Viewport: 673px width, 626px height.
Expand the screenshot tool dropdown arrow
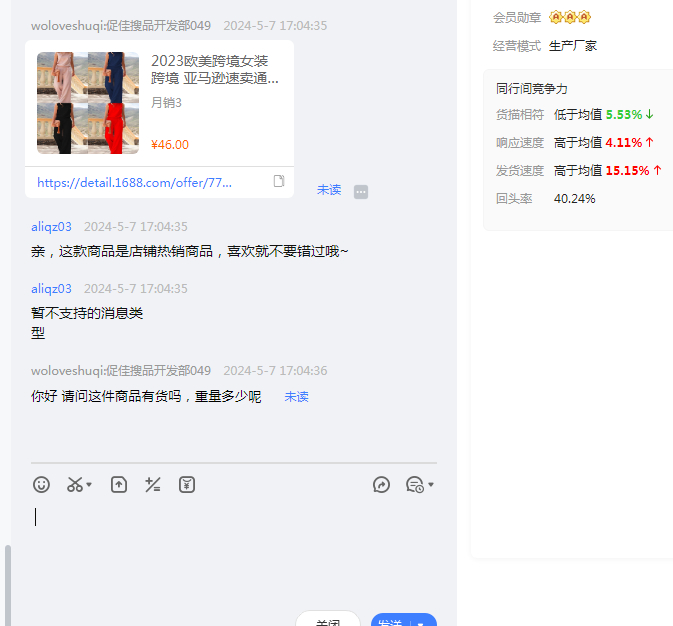(x=89, y=485)
